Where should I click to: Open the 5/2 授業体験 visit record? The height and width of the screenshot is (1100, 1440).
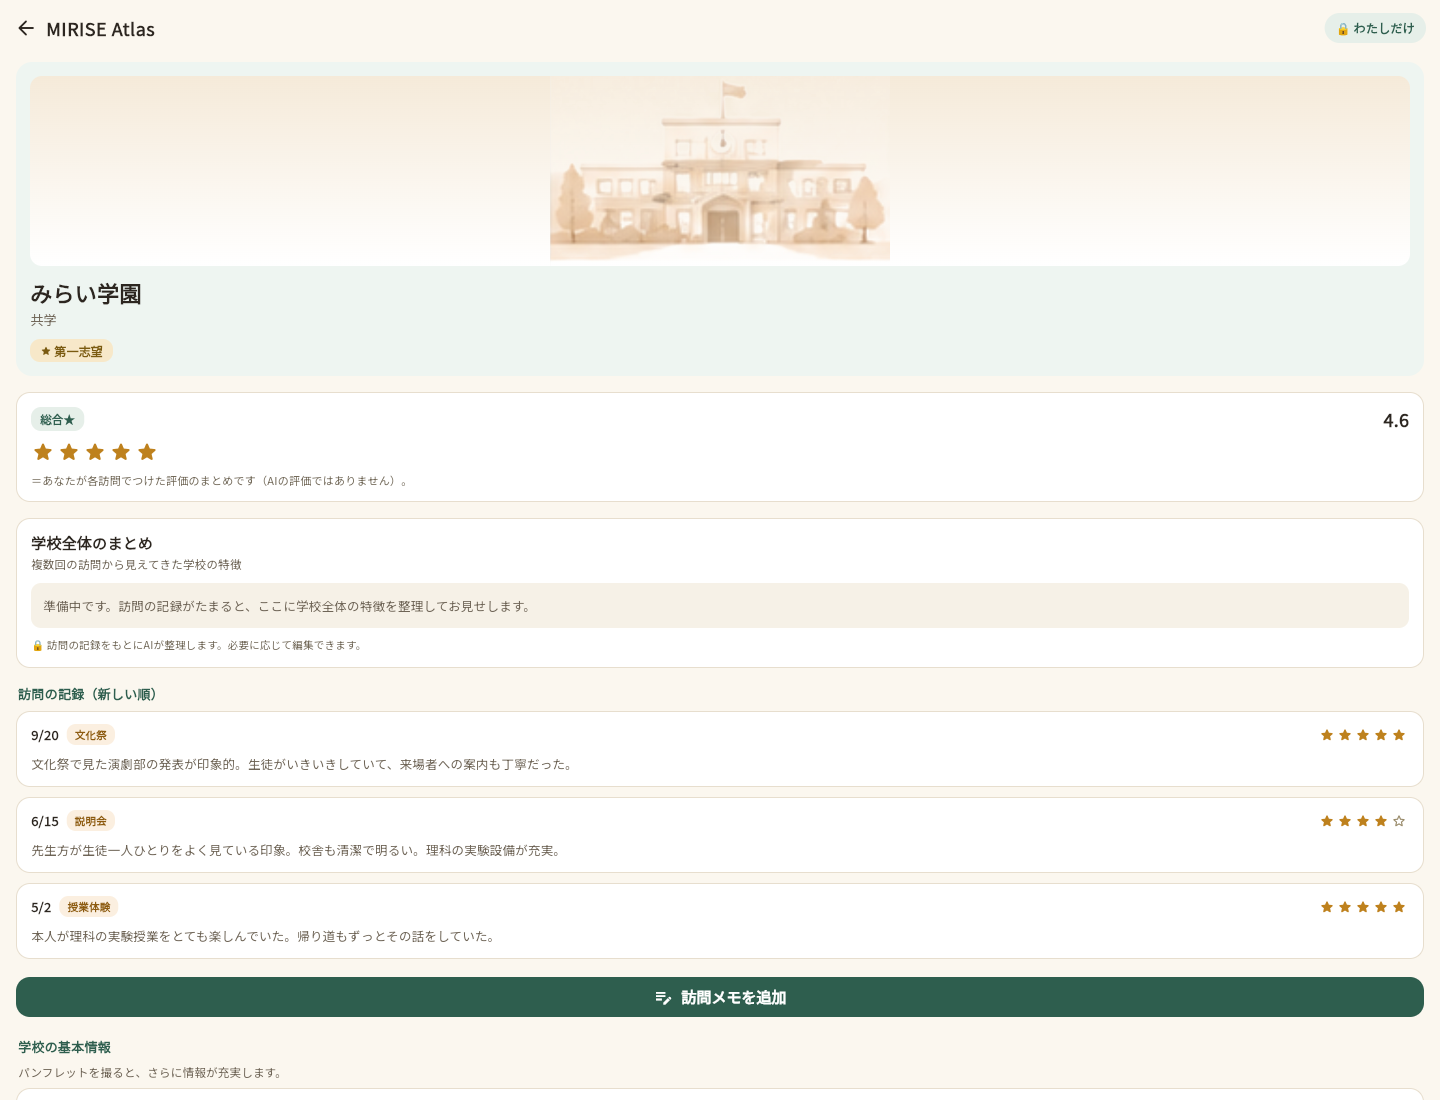[x=720, y=921]
